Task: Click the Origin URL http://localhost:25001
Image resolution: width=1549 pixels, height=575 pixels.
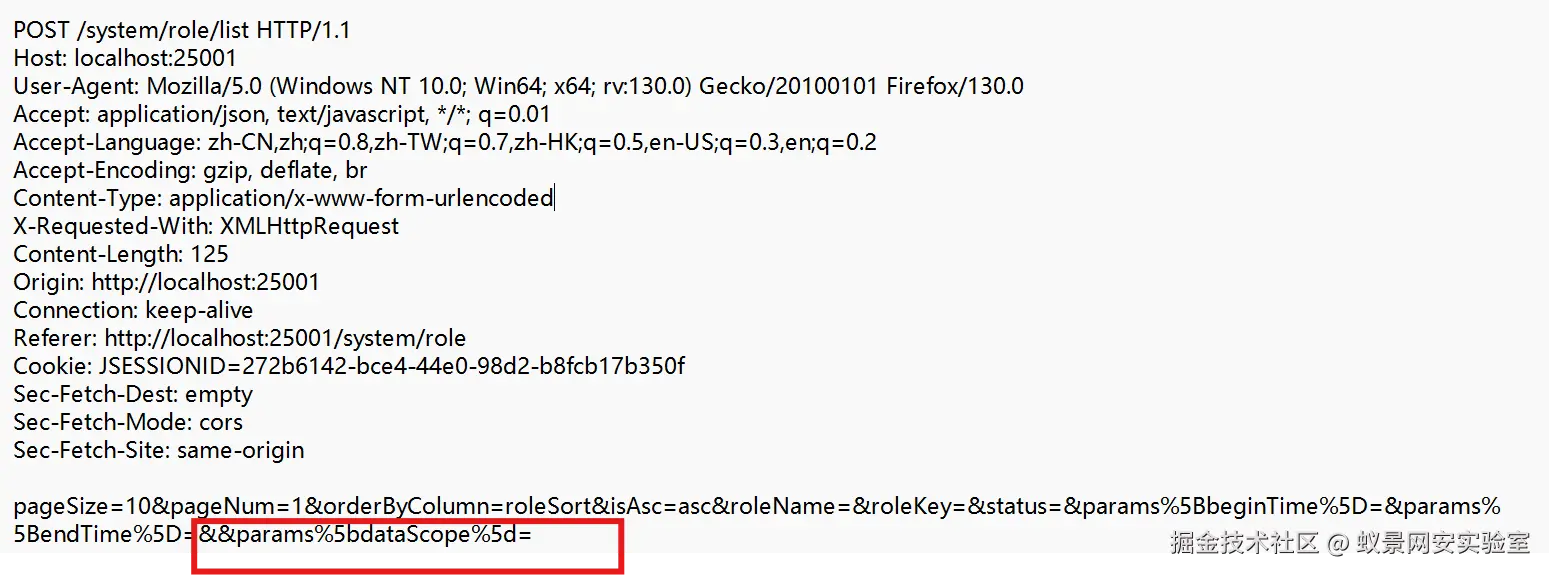Action: [205, 282]
